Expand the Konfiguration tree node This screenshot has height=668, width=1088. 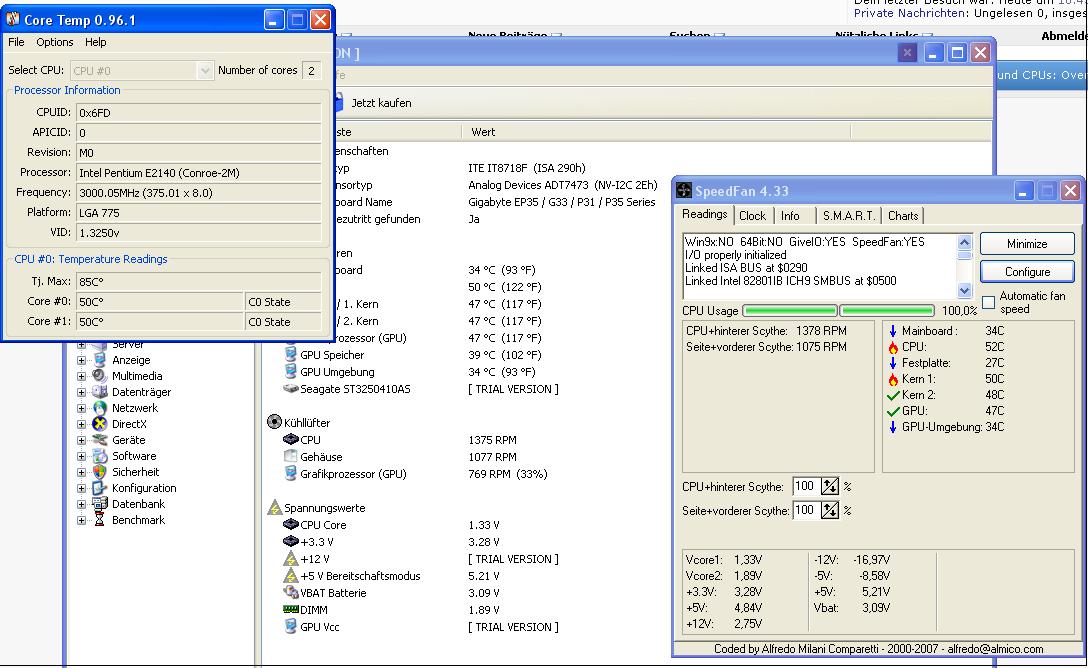click(x=81, y=488)
